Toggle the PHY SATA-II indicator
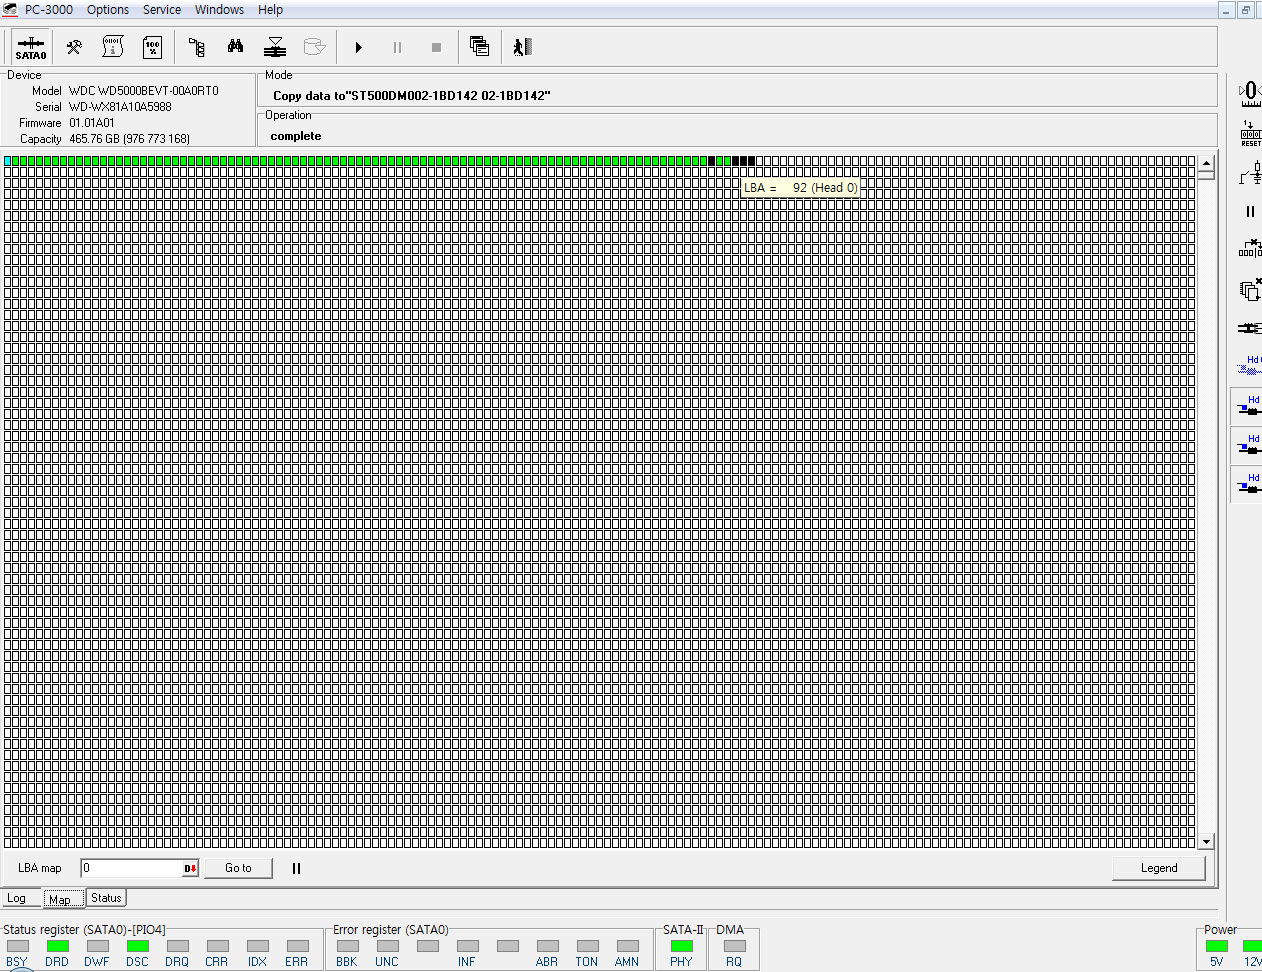1262x972 pixels. [x=681, y=946]
